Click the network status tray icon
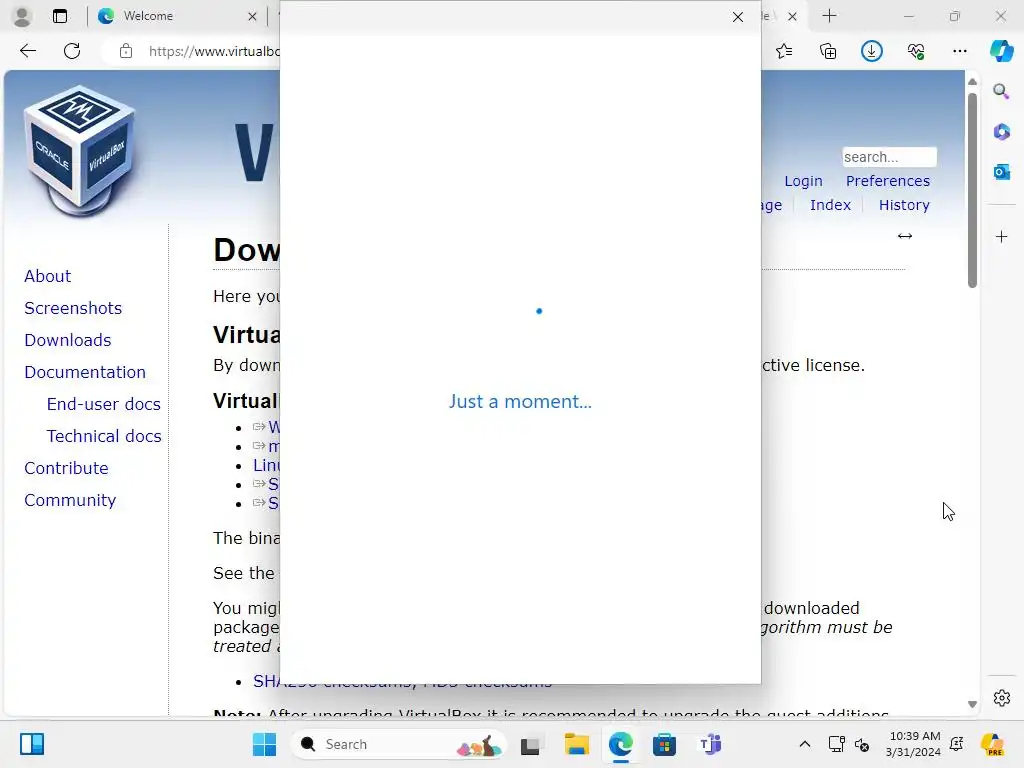The width and height of the screenshot is (1024, 768). pyautogui.click(x=836, y=744)
